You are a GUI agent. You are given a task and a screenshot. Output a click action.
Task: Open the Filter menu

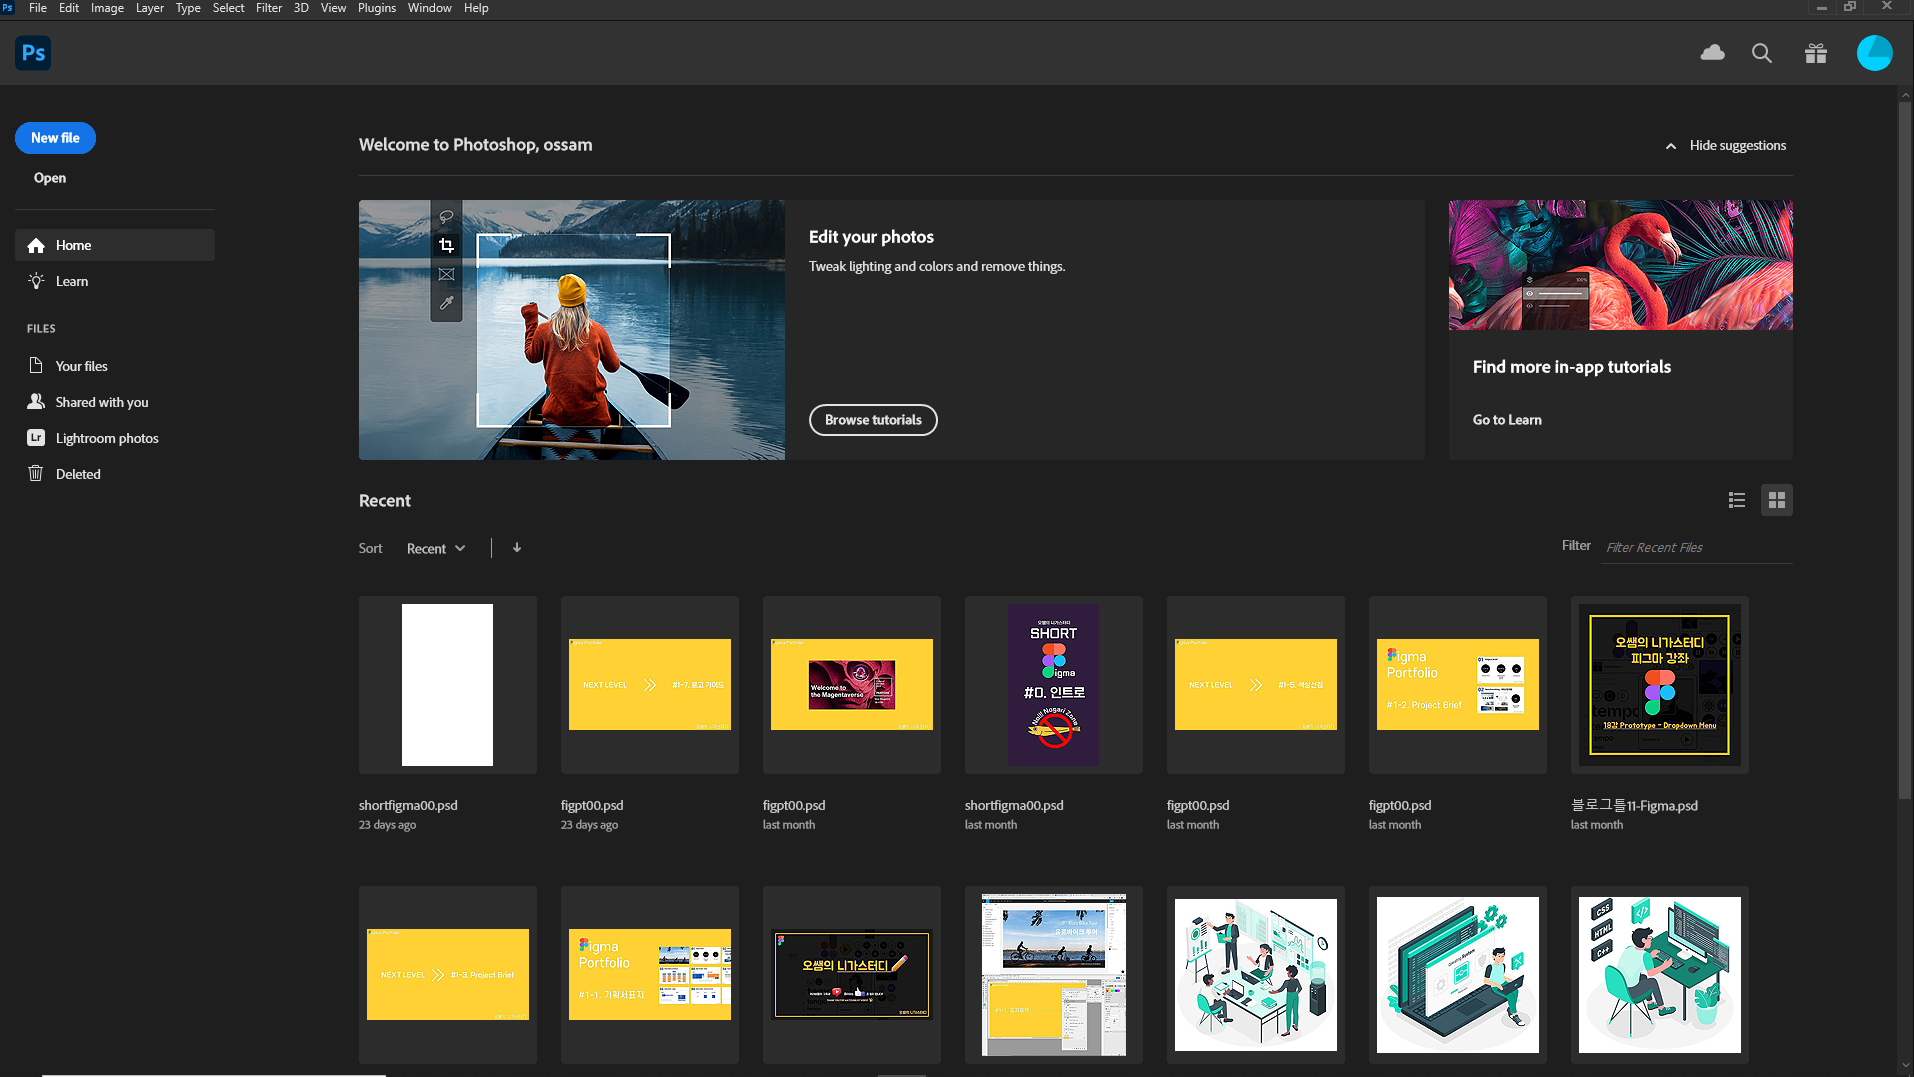[269, 8]
